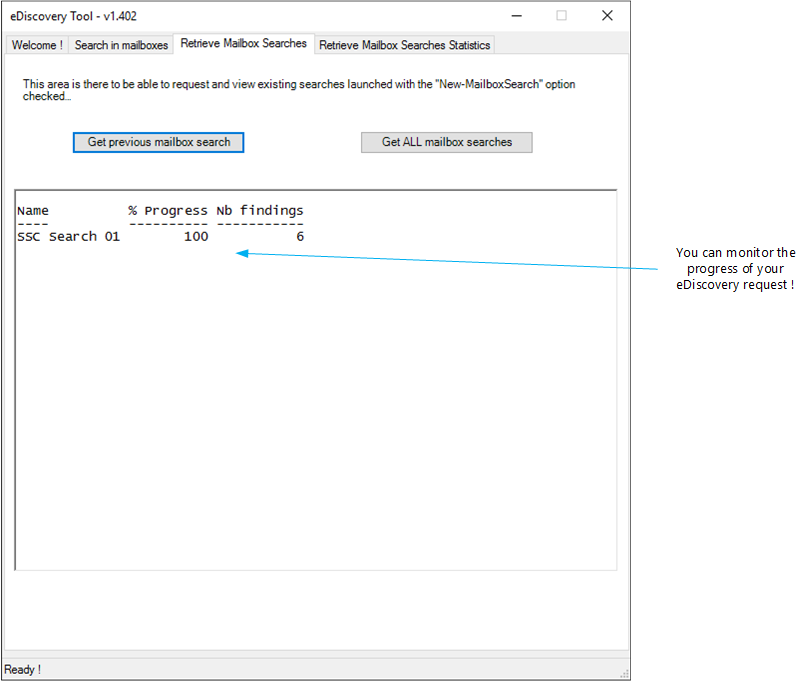Click the % Progress column header
This screenshot has width=807, height=681.
(x=167, y=211)
